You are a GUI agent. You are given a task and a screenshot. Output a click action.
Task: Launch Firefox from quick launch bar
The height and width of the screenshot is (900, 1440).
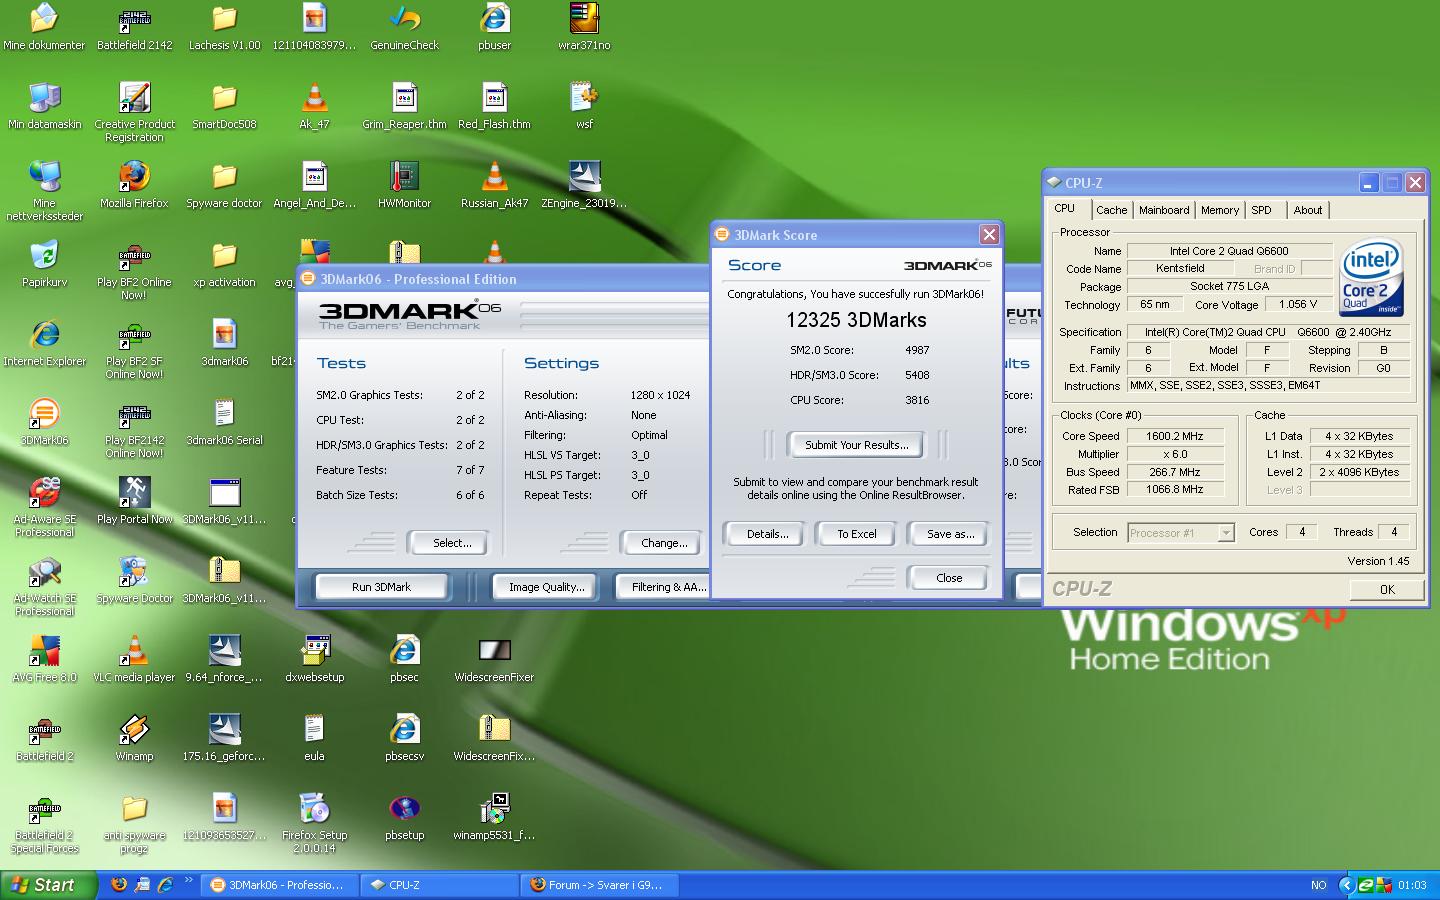pyautogui.click(x=119, y=885)
